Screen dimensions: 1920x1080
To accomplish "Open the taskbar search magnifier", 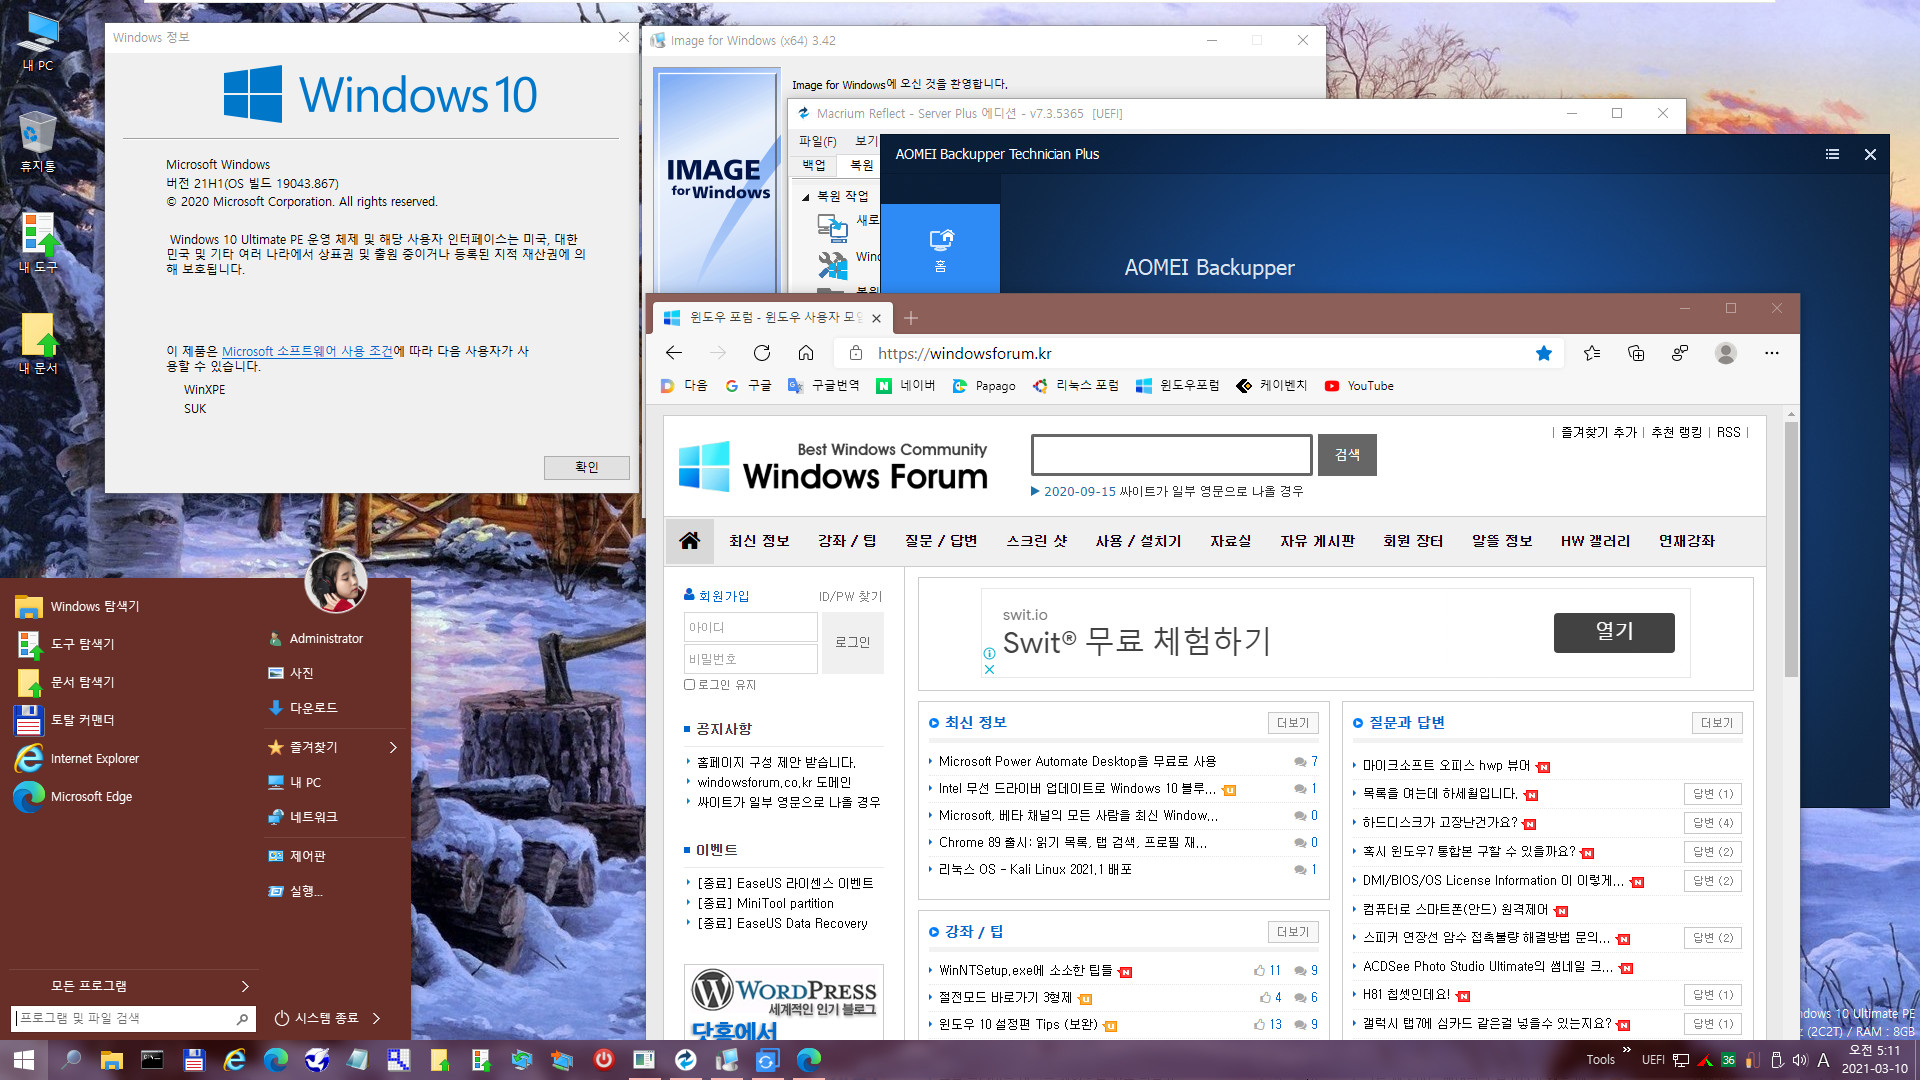I will pos(71,1060).
